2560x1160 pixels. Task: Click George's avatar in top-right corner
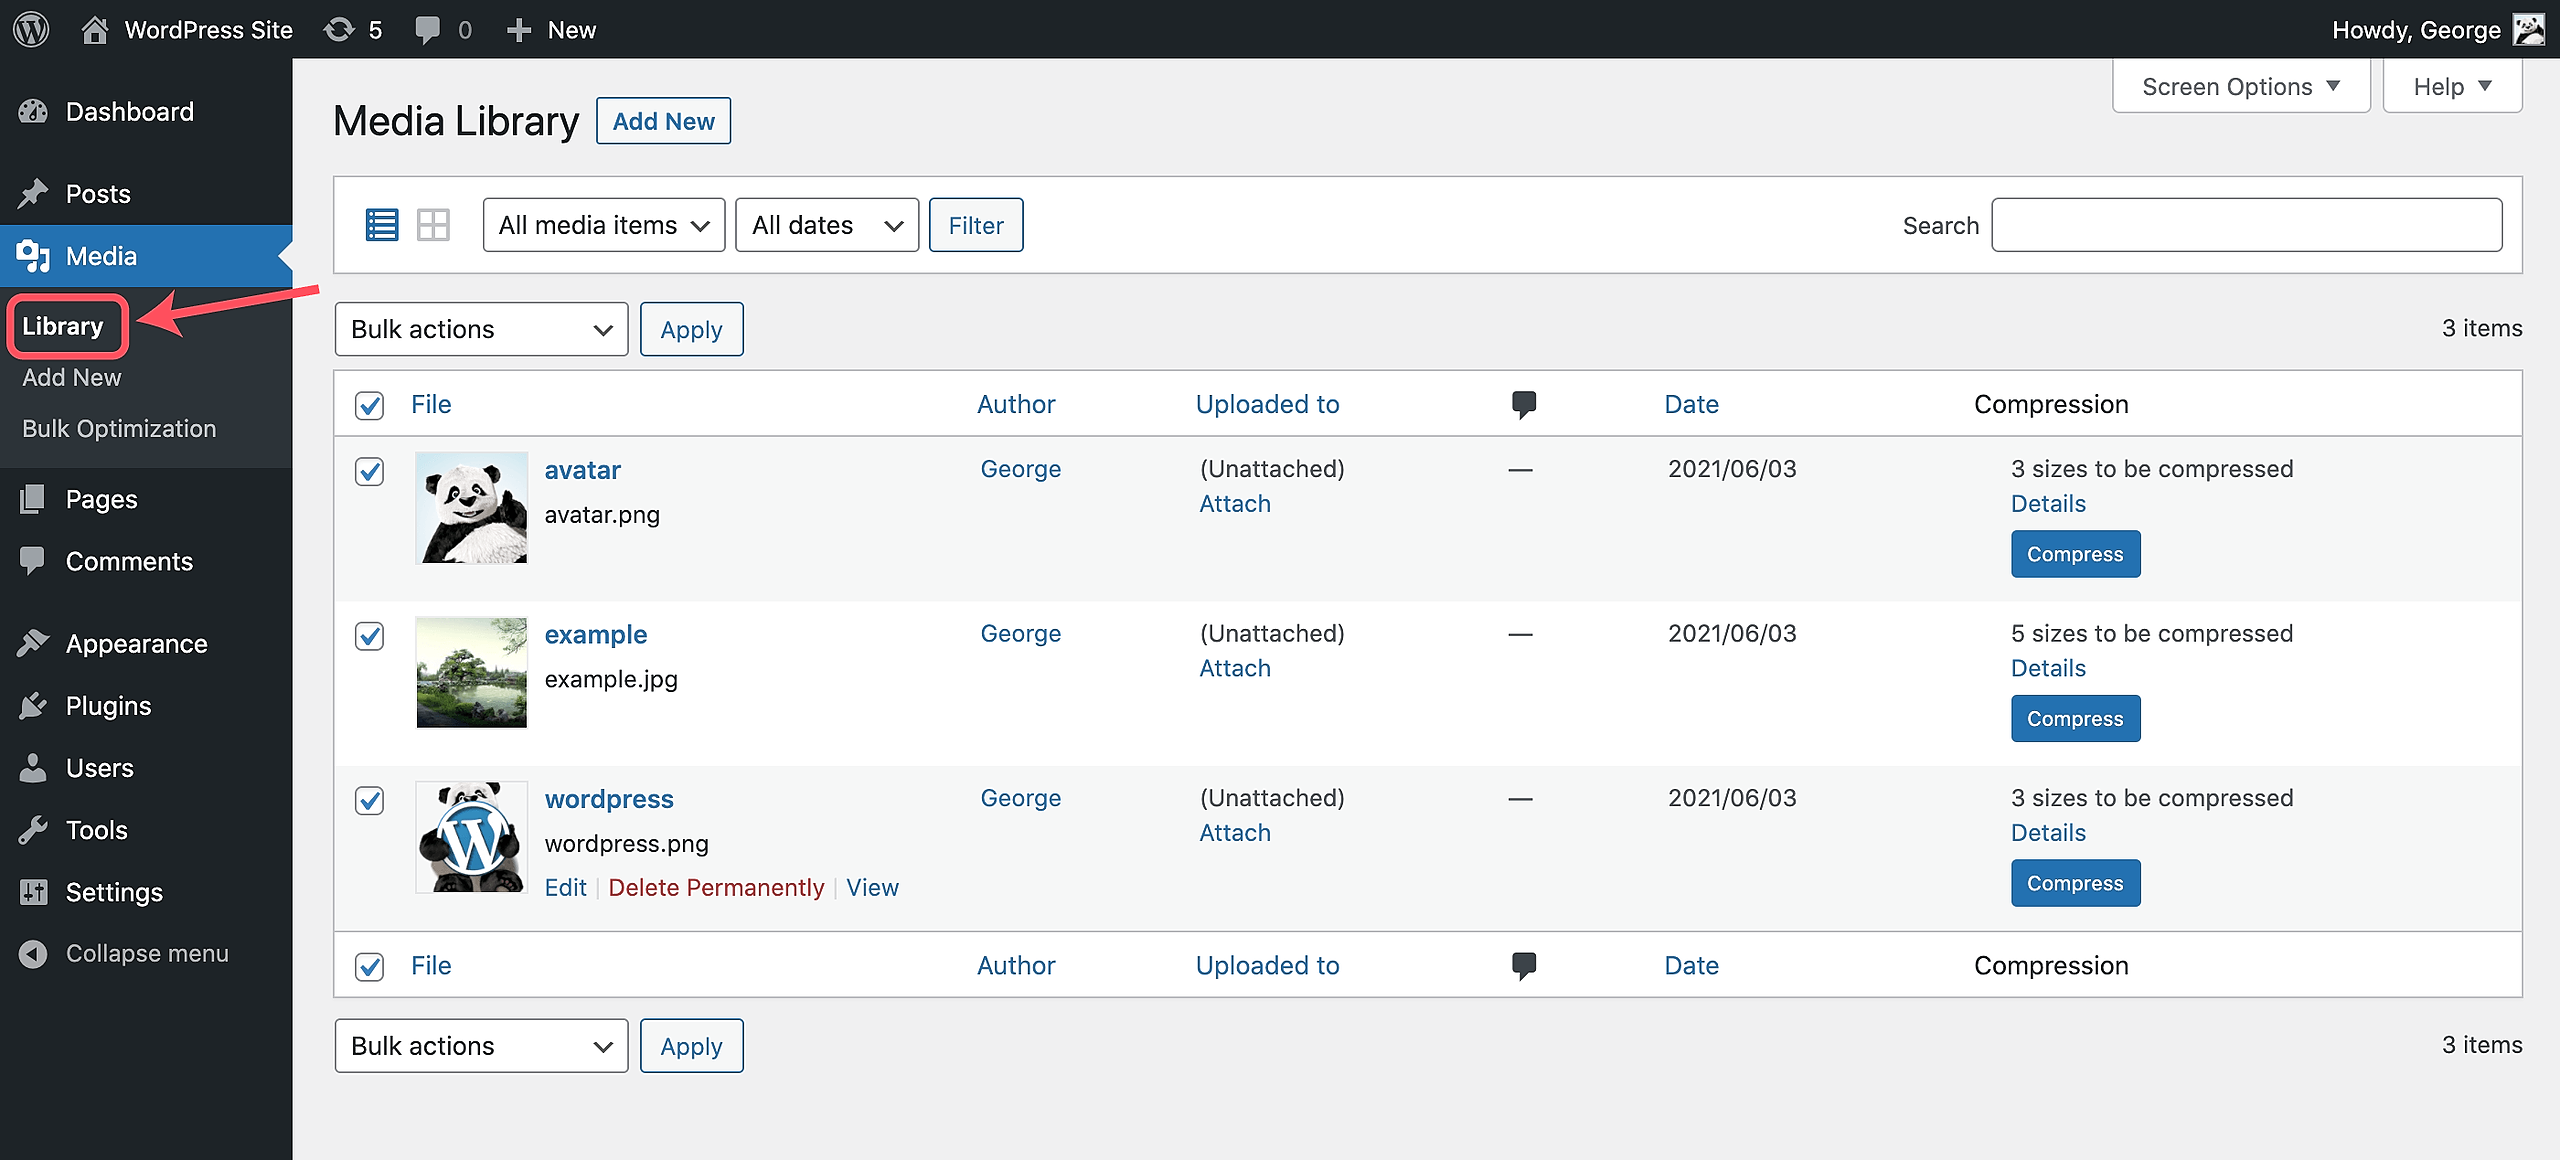(x=2530, y=29)
